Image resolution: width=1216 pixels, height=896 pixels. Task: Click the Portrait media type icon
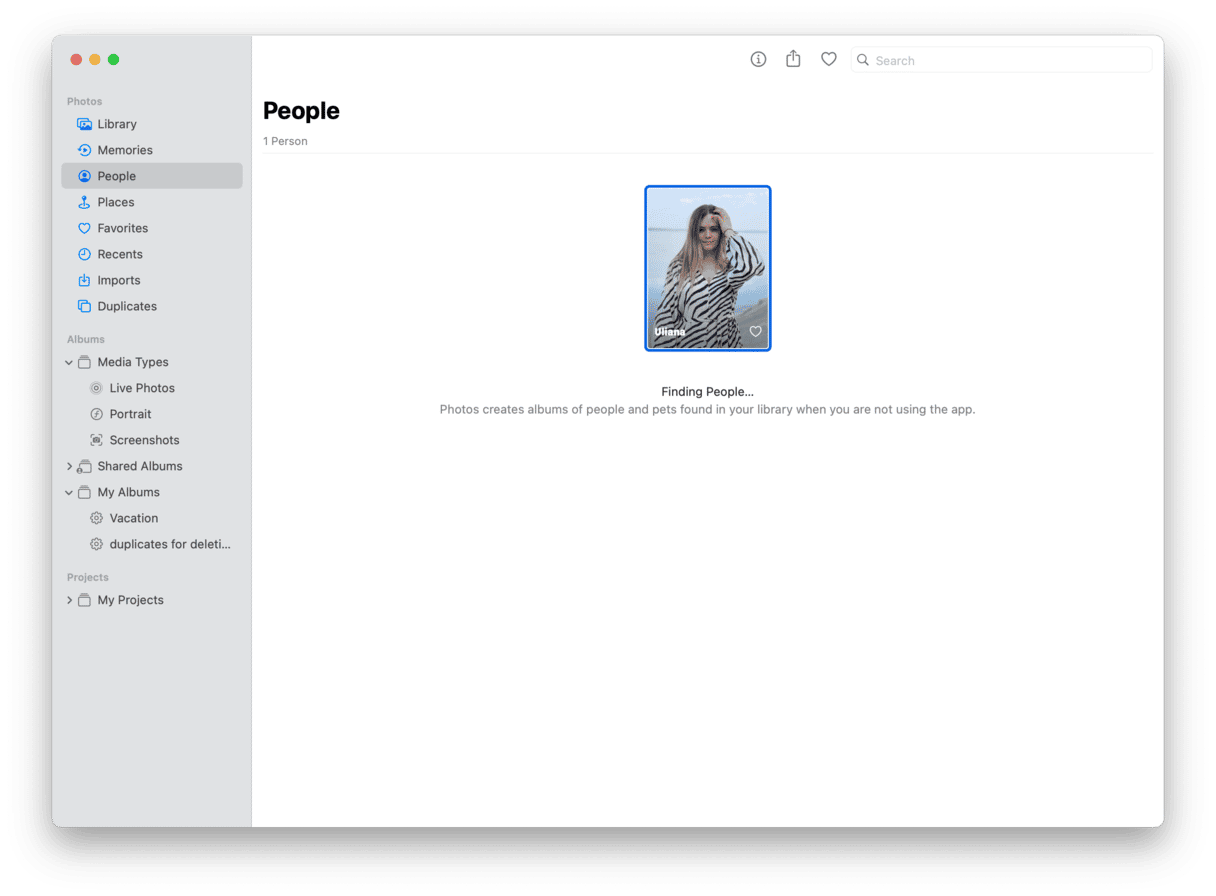click(x=96, y=414)
